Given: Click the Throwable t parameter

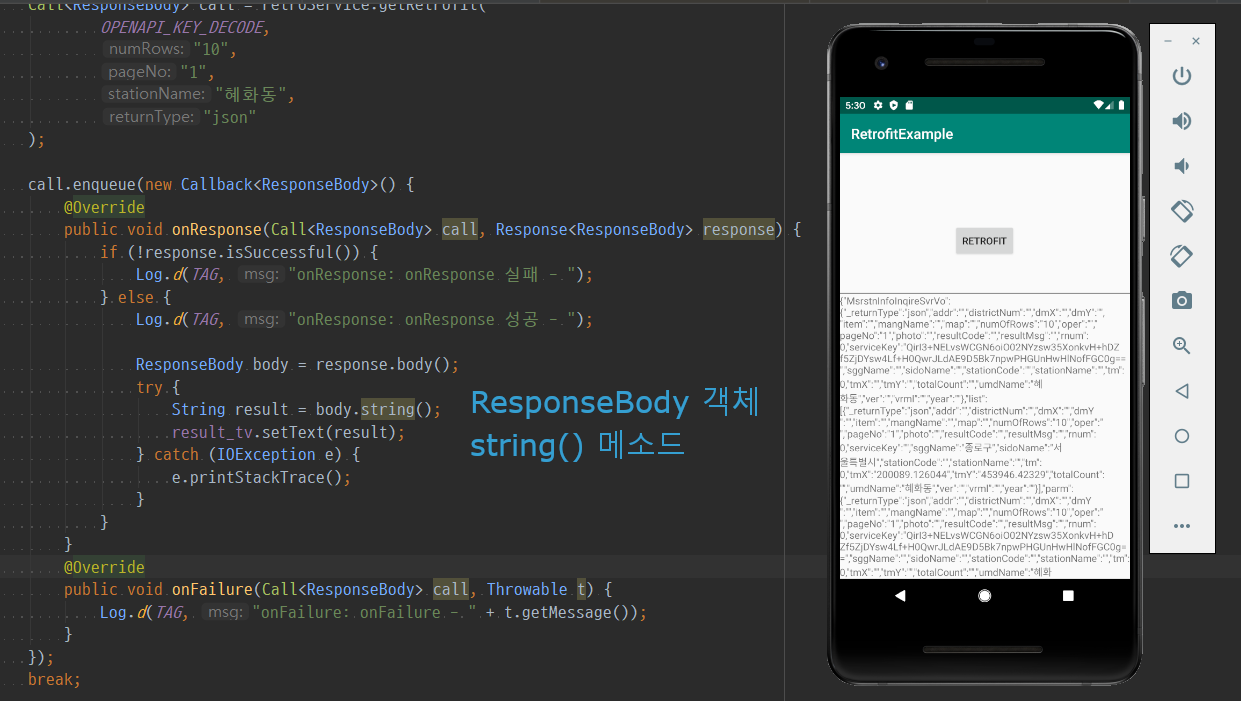Looking at the screenshot, I should 536,590.
